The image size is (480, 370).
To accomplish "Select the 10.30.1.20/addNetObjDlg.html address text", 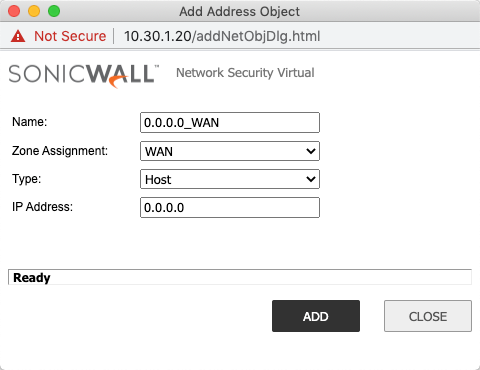I will [222, 36].
